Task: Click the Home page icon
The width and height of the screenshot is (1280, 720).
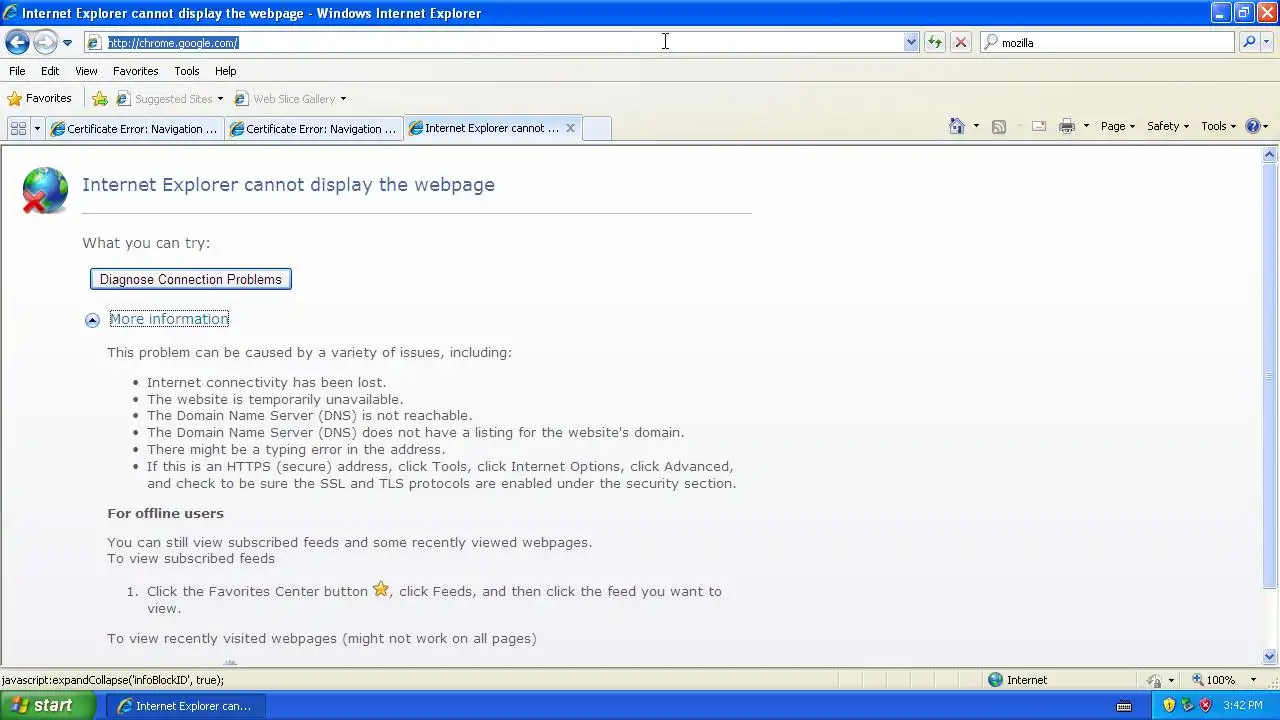Action: [957, 126]
